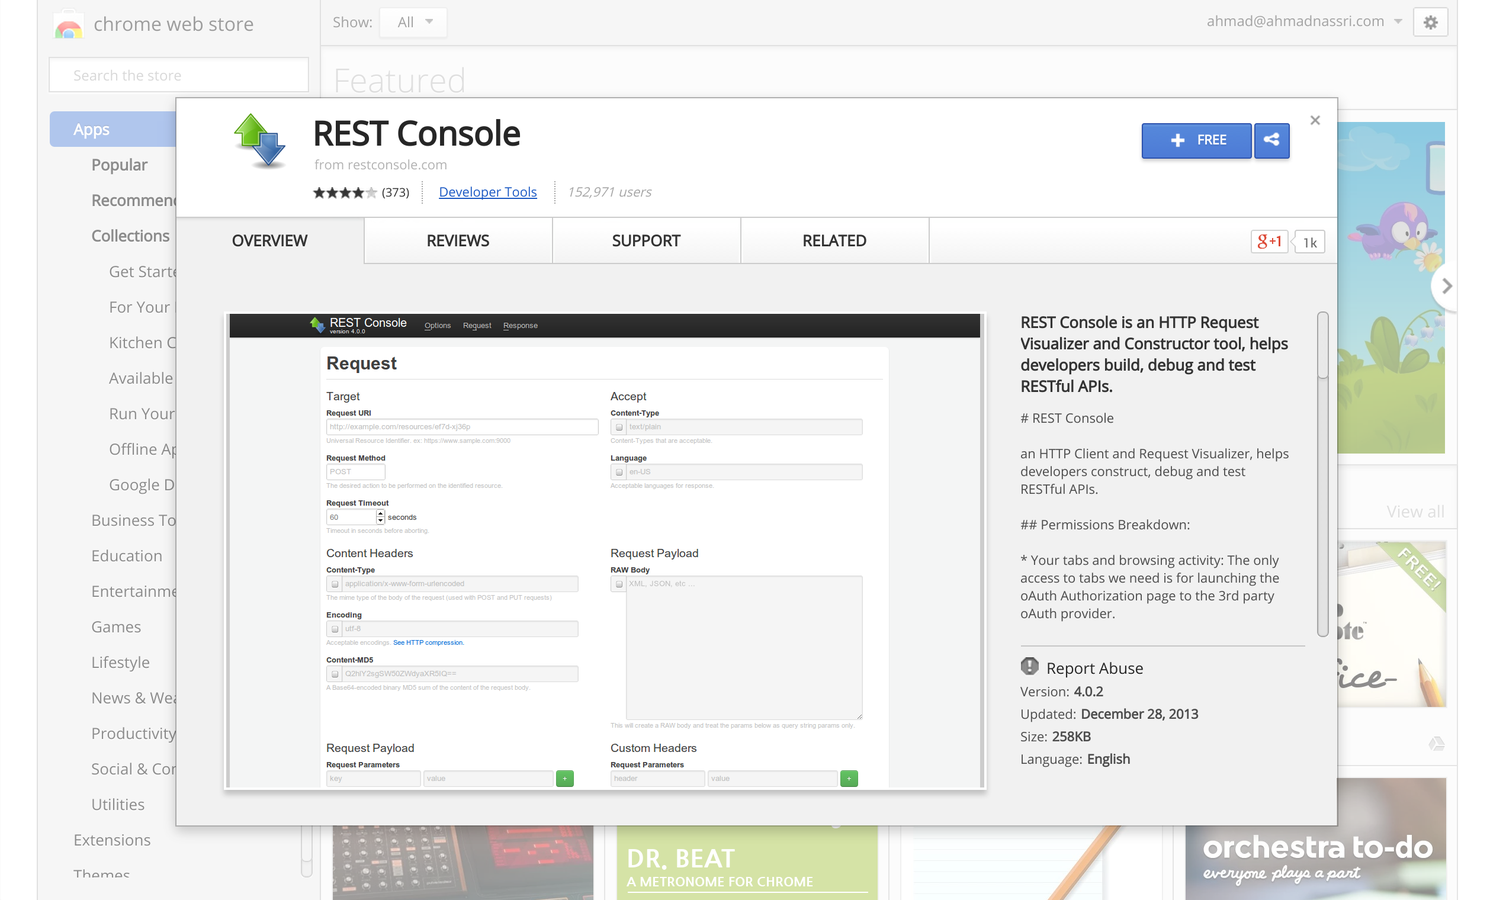Click the description panel scrollbar
This screenshot has width=1490, height=900.
(x=1322, y=474)
